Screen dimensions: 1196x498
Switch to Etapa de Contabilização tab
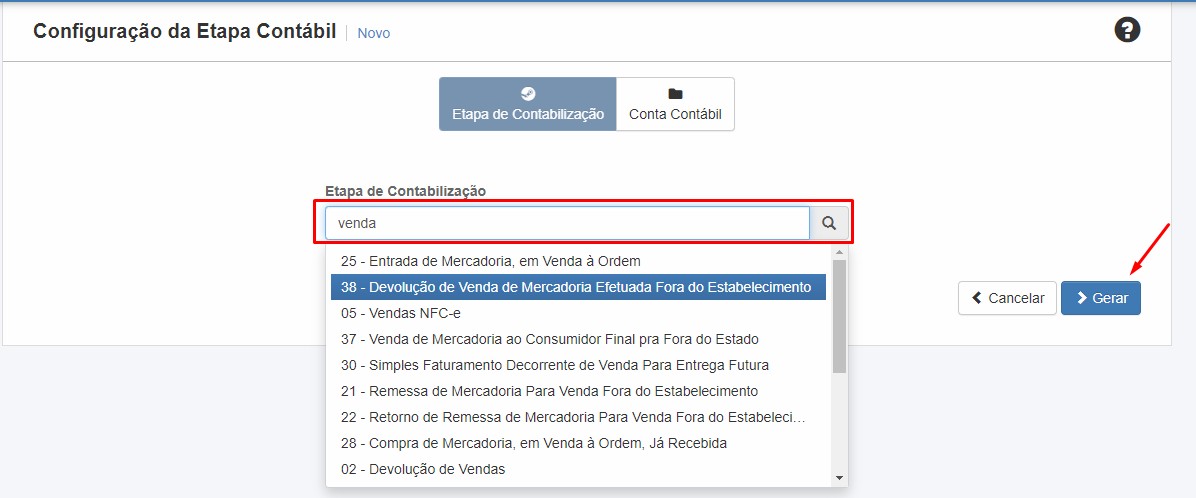[527, 104]
